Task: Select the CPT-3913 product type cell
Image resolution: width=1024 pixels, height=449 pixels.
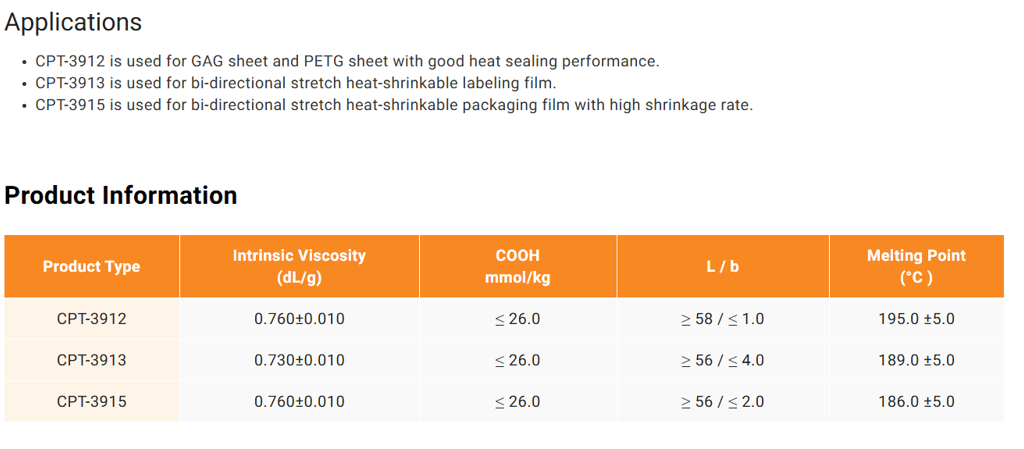Action: (x=91, y=360)
